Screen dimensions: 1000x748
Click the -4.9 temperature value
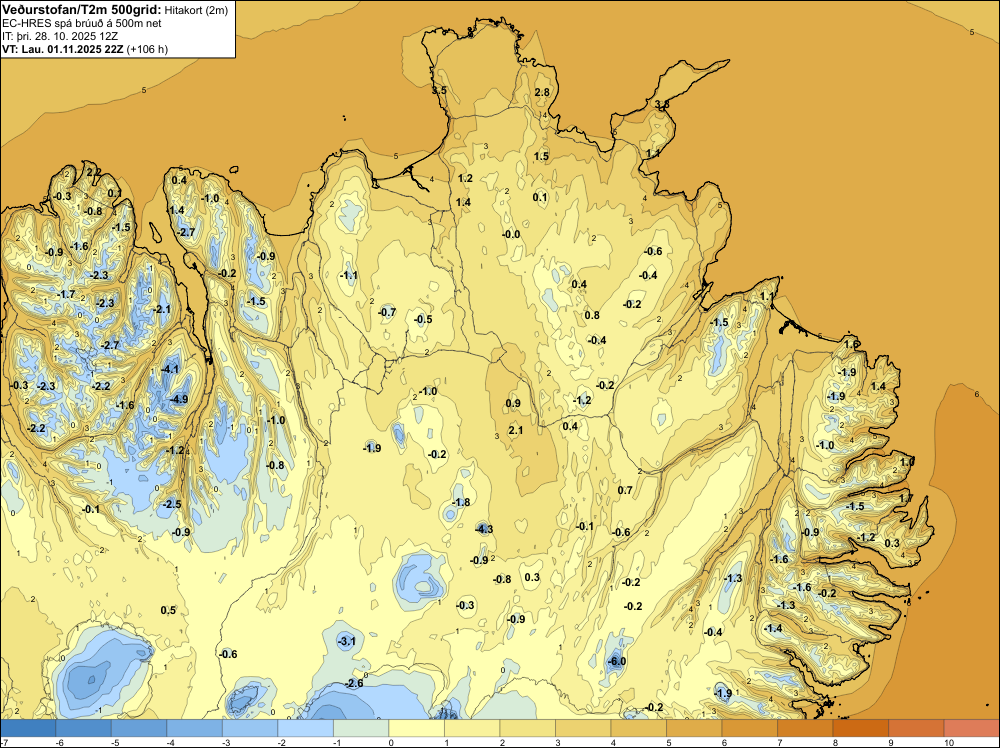pos(179,399)
